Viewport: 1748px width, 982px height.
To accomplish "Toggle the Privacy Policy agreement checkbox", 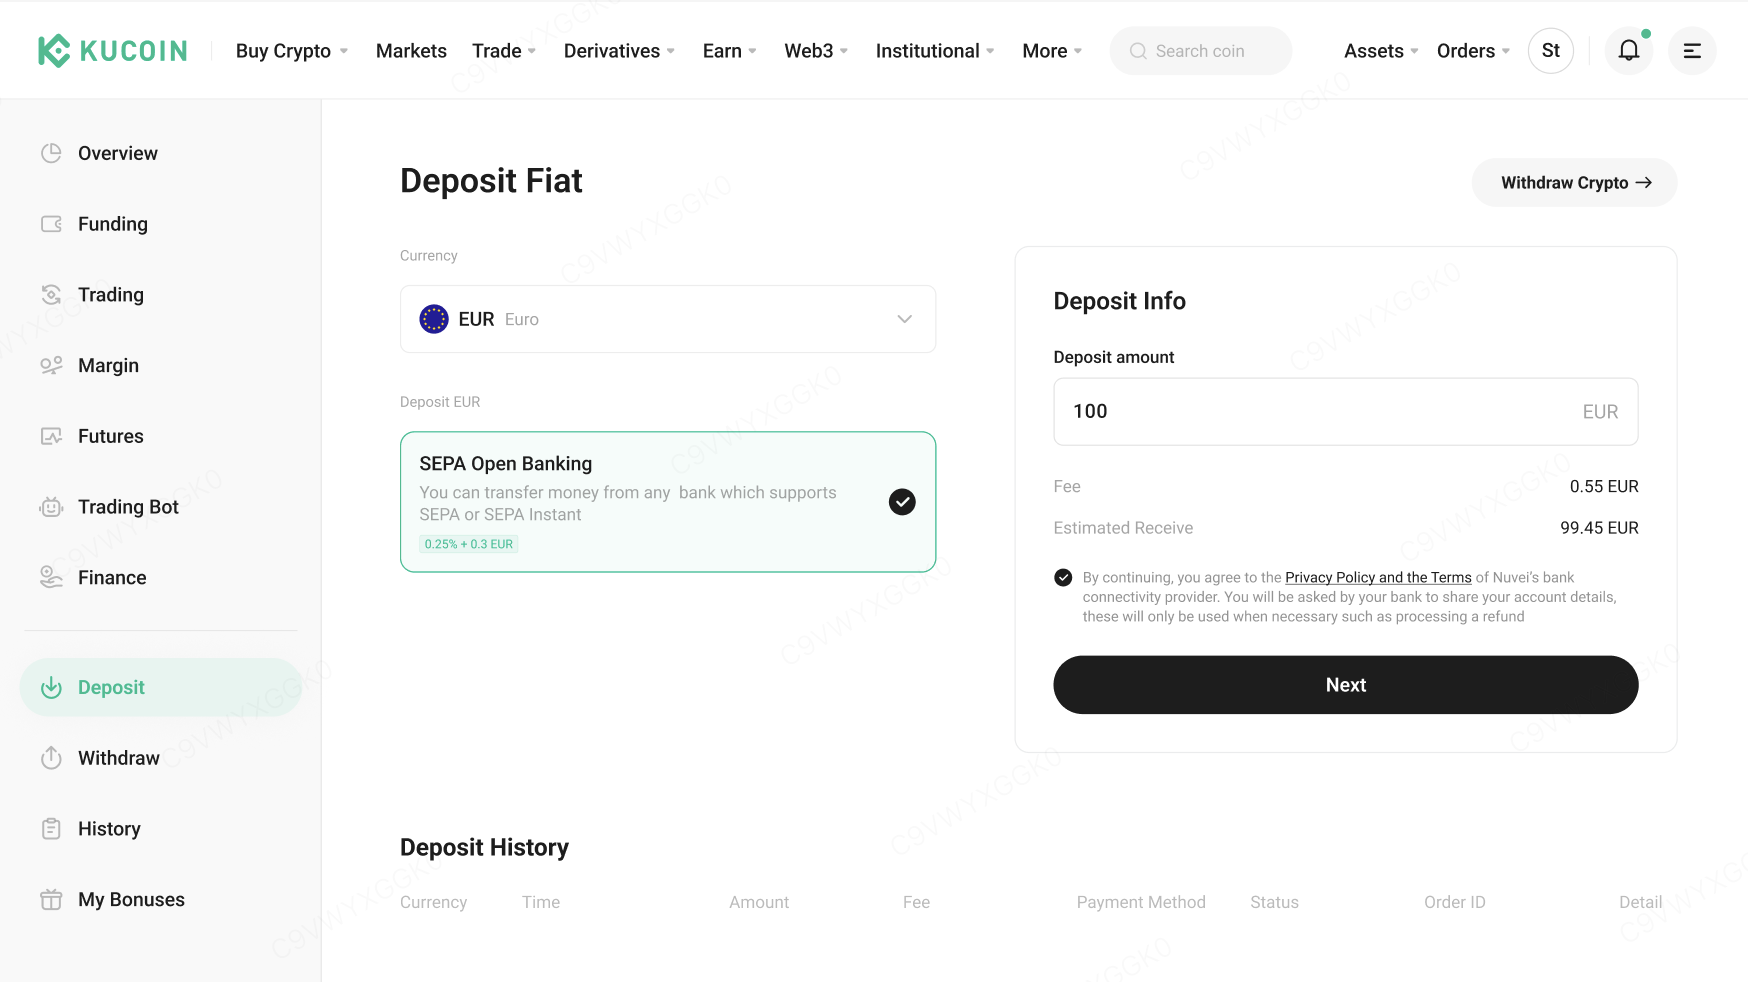I will tap(1063, 578).
